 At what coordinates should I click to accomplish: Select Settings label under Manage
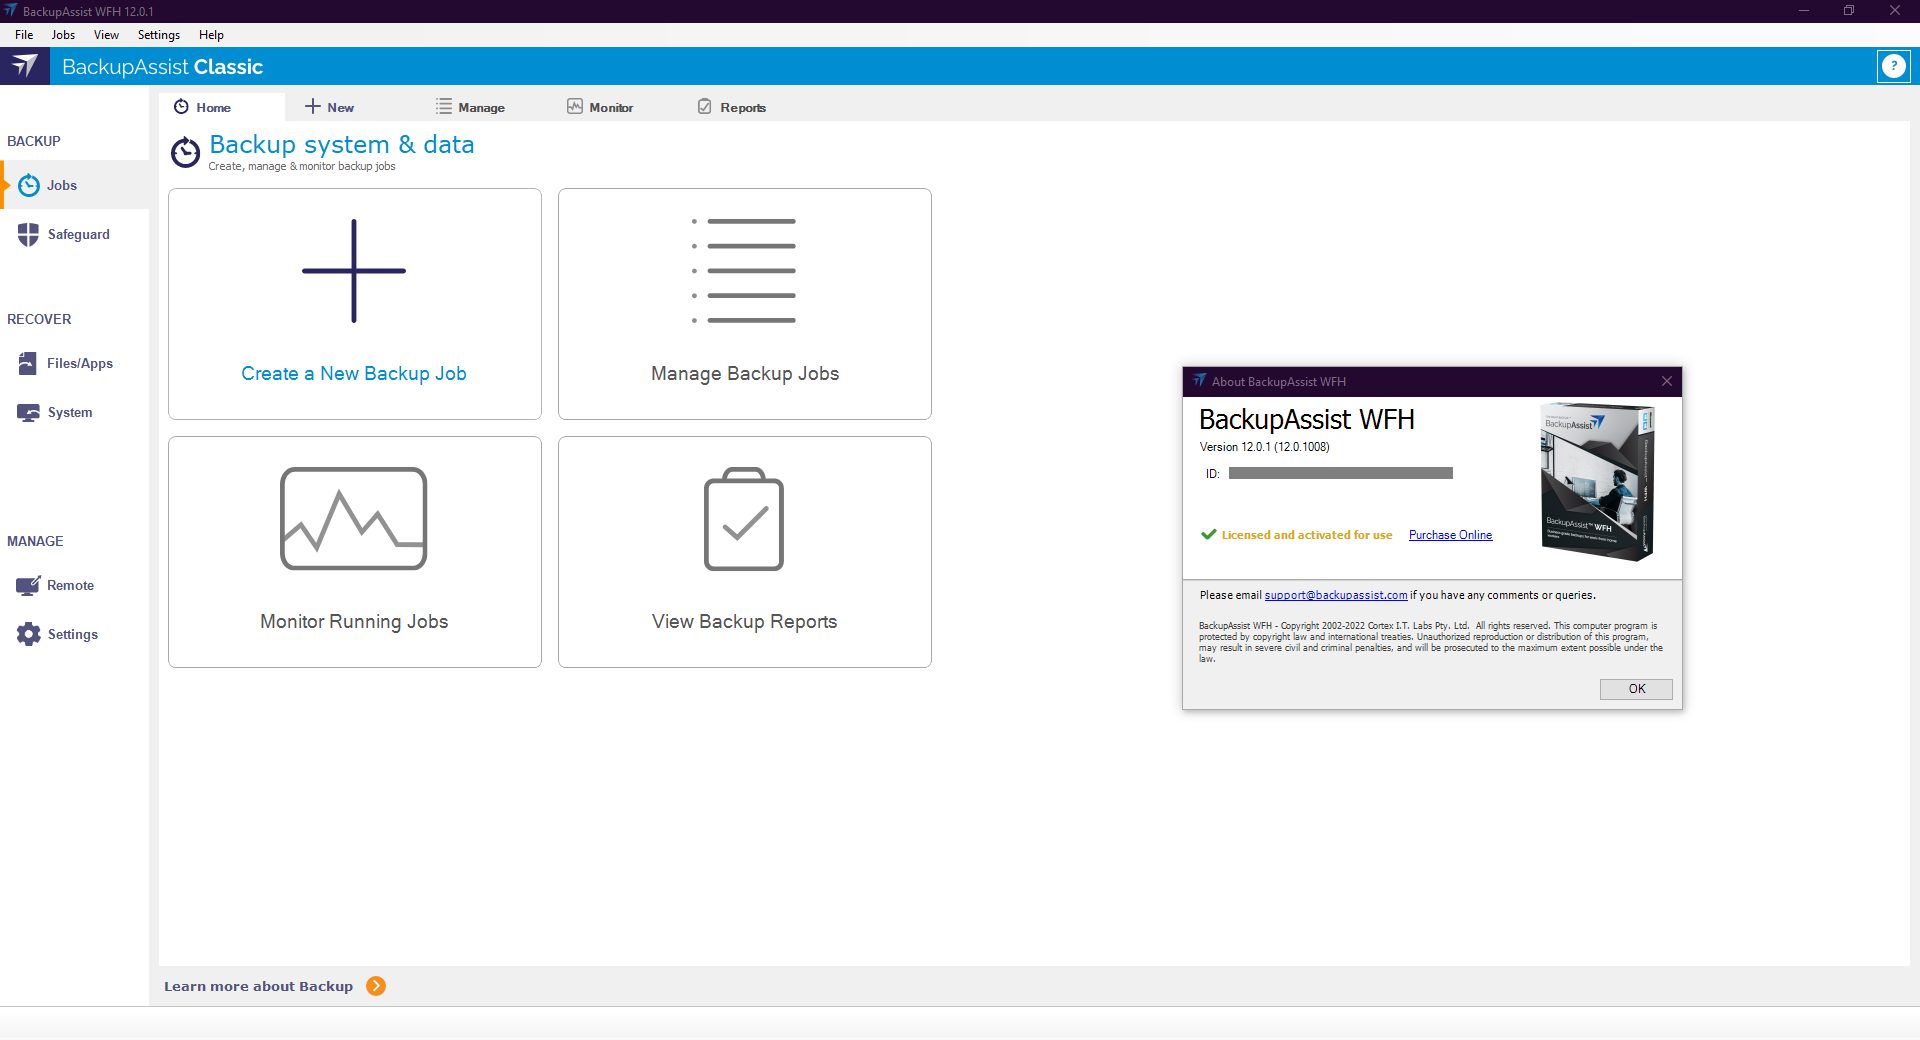pos(73,634)
